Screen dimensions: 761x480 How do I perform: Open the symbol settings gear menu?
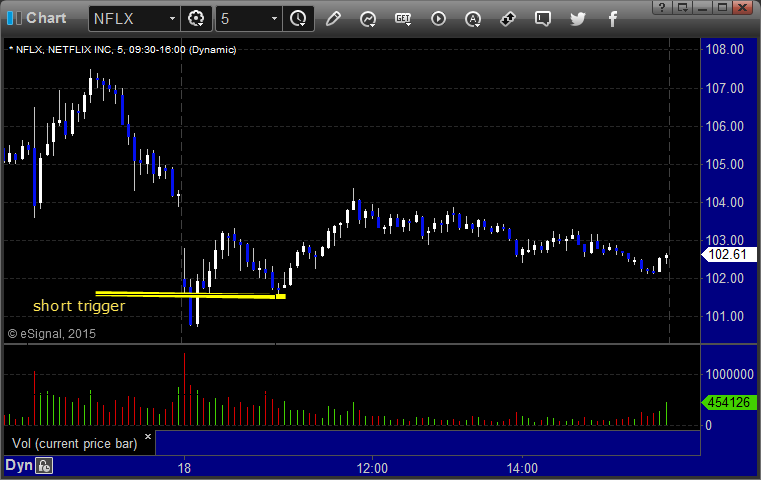pyautogui.click(x=196, y=19)
